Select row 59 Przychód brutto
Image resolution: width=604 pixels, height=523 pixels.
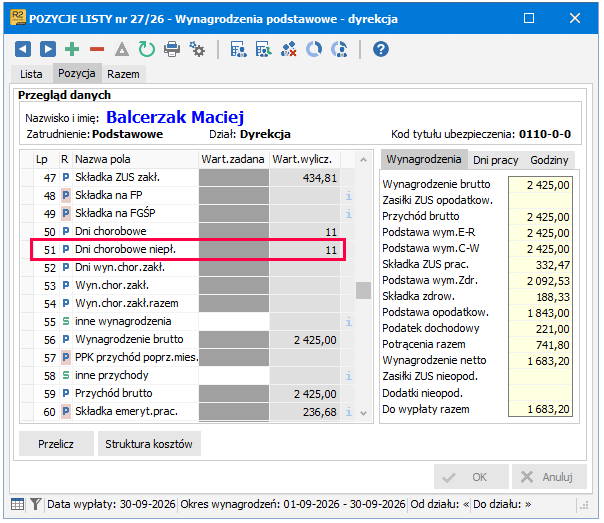pos(188,394)
